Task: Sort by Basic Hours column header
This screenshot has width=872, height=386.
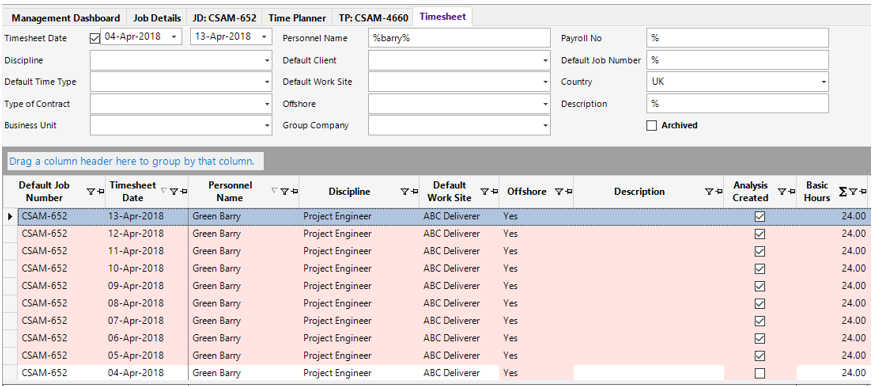Action: (x=817, y=192)
